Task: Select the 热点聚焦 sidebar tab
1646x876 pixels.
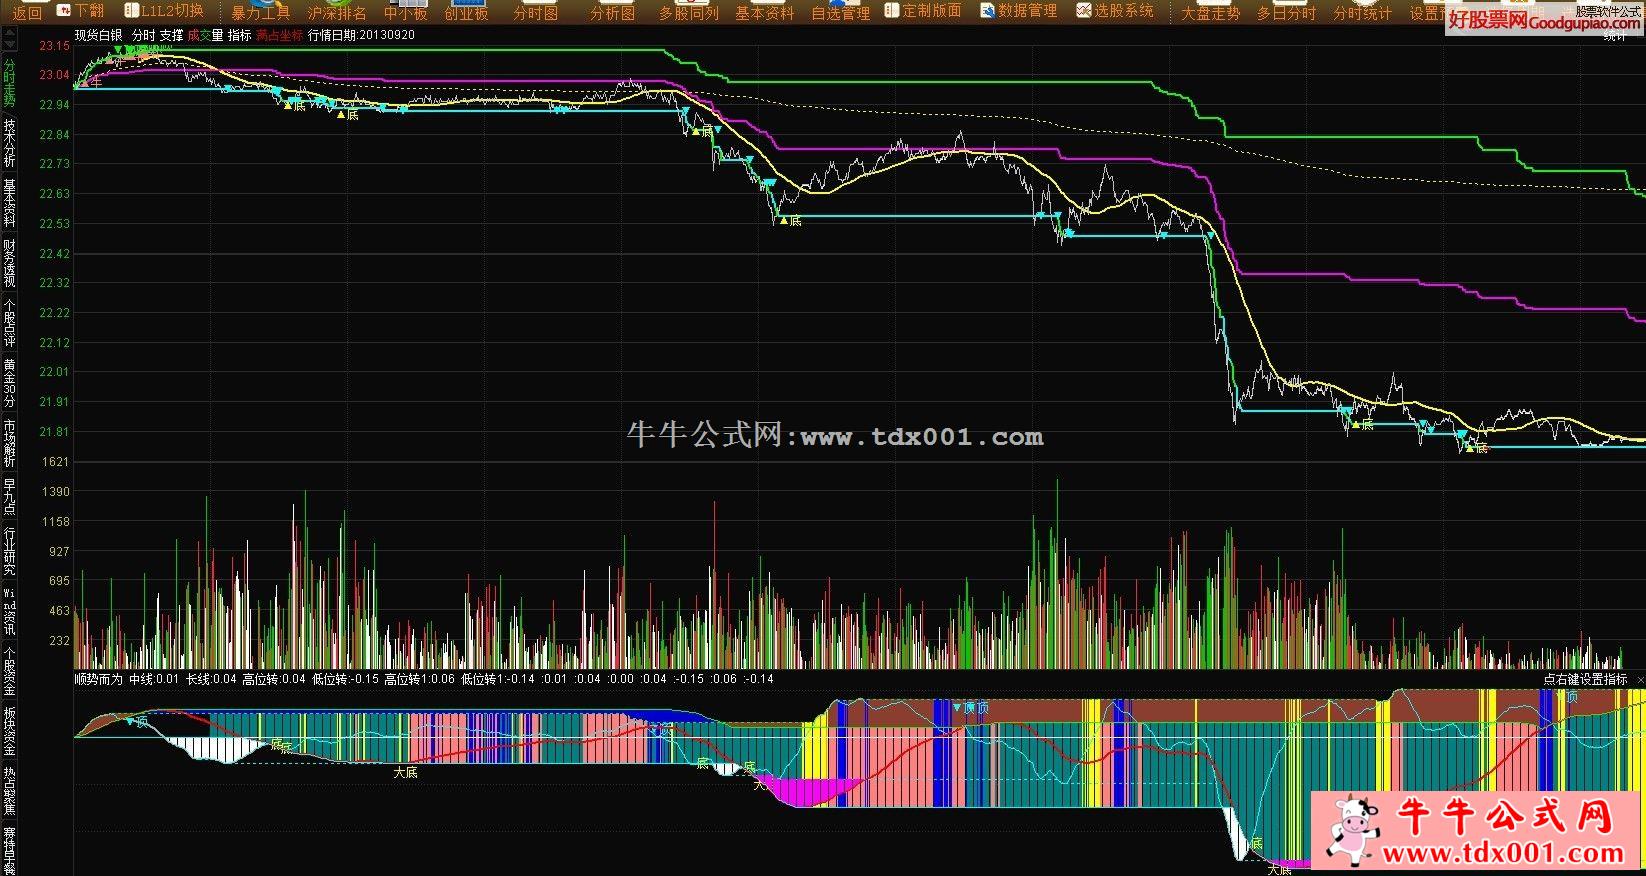Action: tap(9, 791)
